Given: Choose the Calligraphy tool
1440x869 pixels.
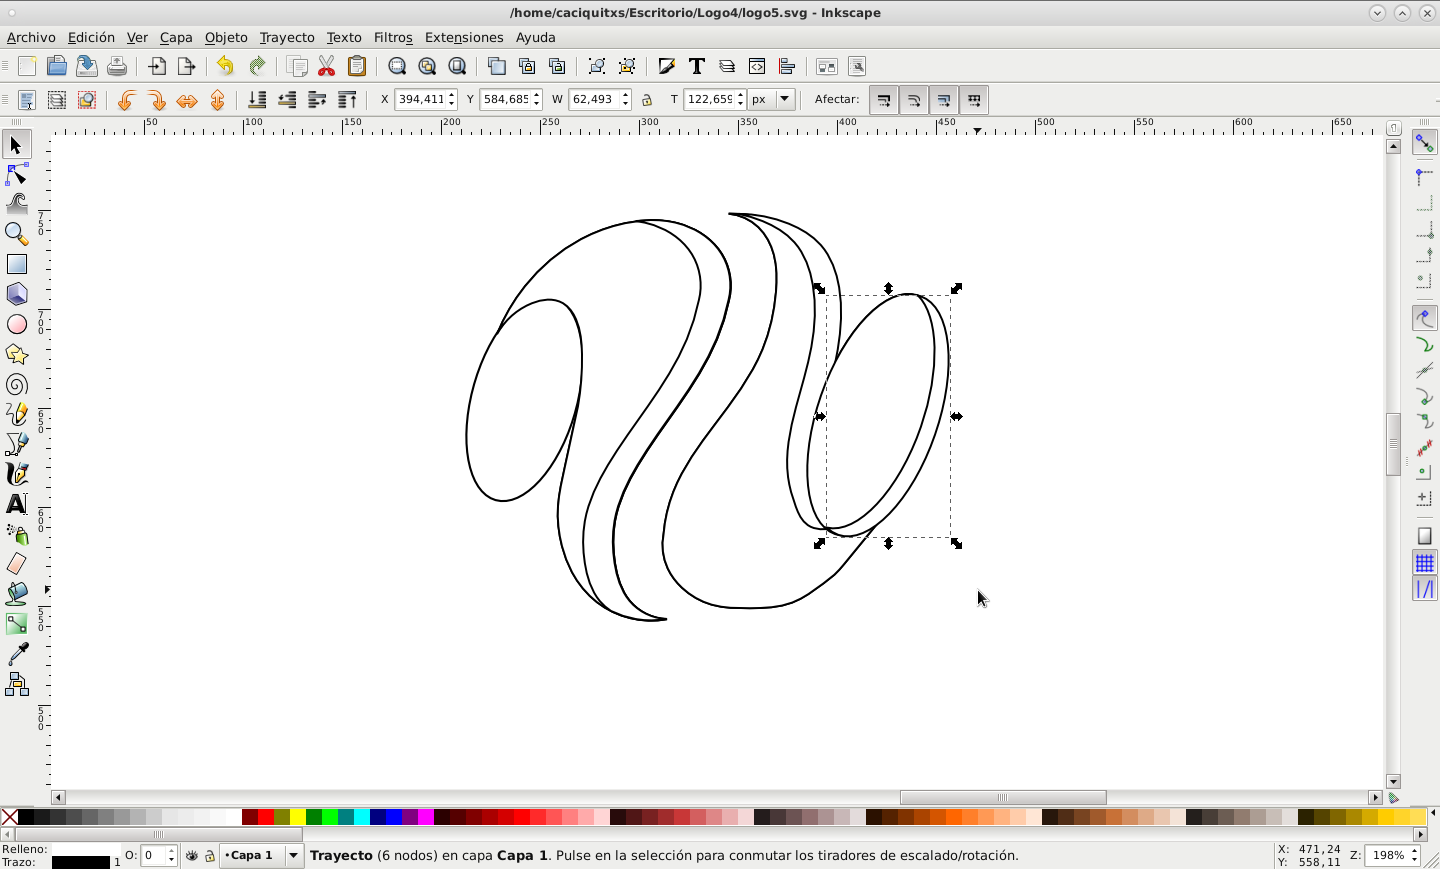Looking at the screenshot, I should [17, 474].
